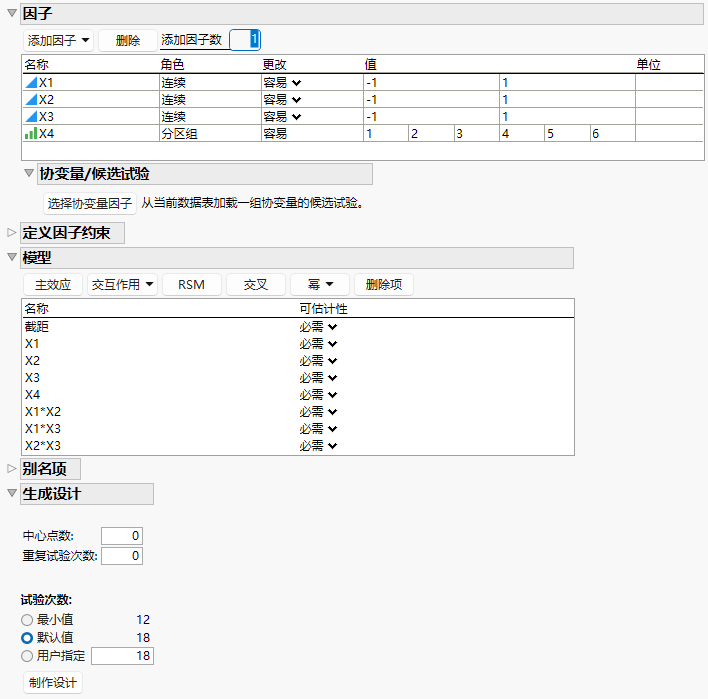Click the 交叉 button
708x699 pixels.
[x=256, y=284]
